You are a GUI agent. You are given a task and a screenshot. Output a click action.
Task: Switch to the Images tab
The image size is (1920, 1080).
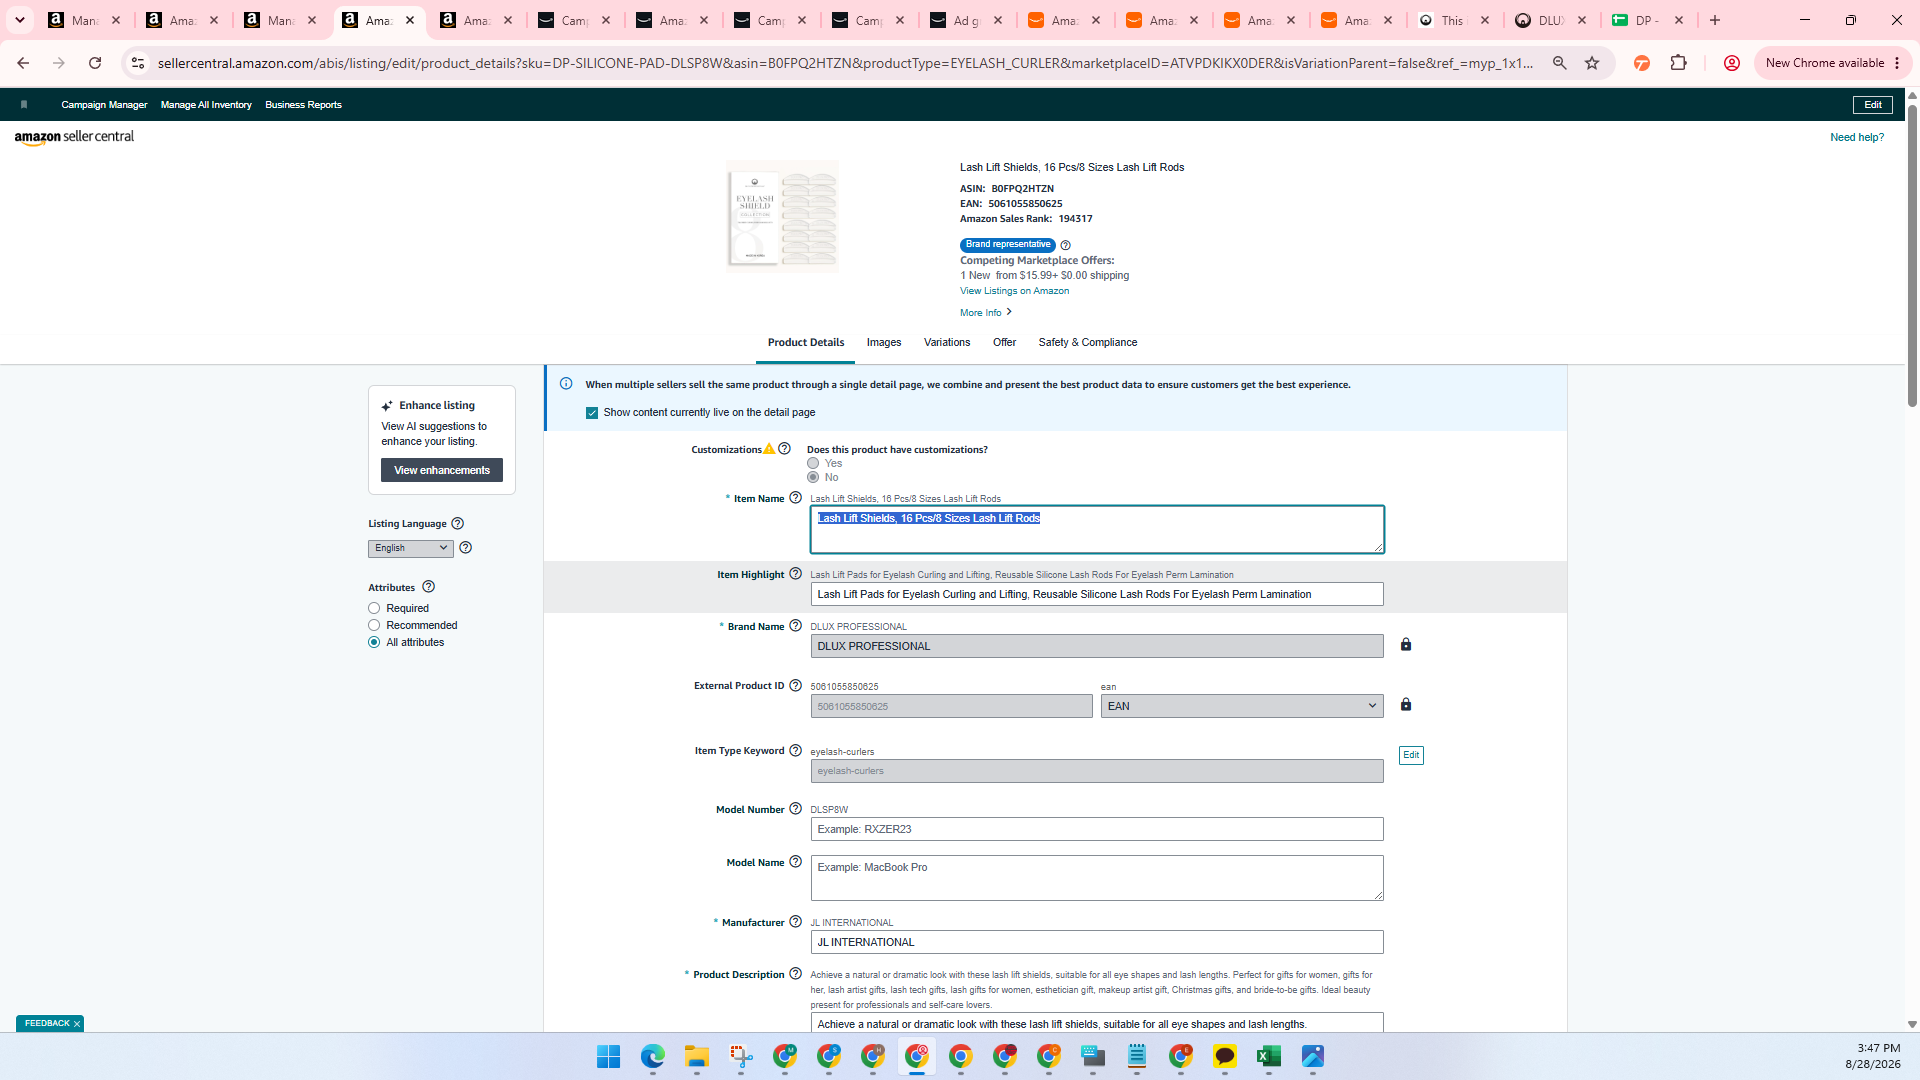883,342
